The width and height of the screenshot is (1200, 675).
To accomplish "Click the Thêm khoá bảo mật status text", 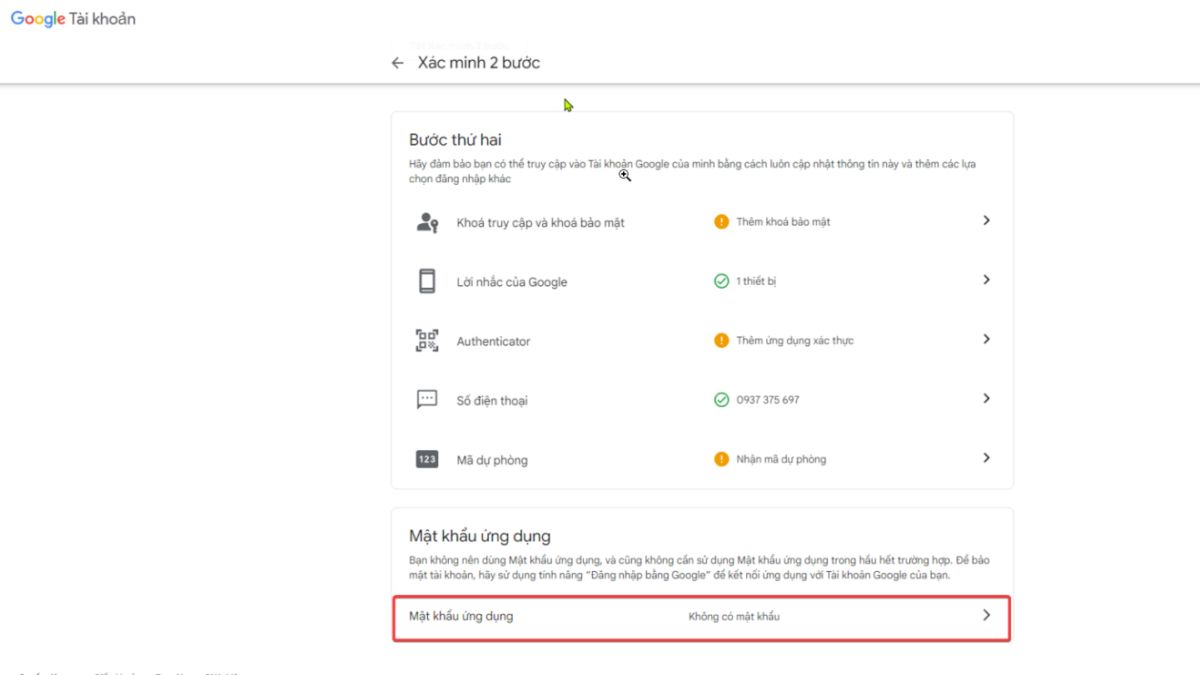I will pos(783,222).
